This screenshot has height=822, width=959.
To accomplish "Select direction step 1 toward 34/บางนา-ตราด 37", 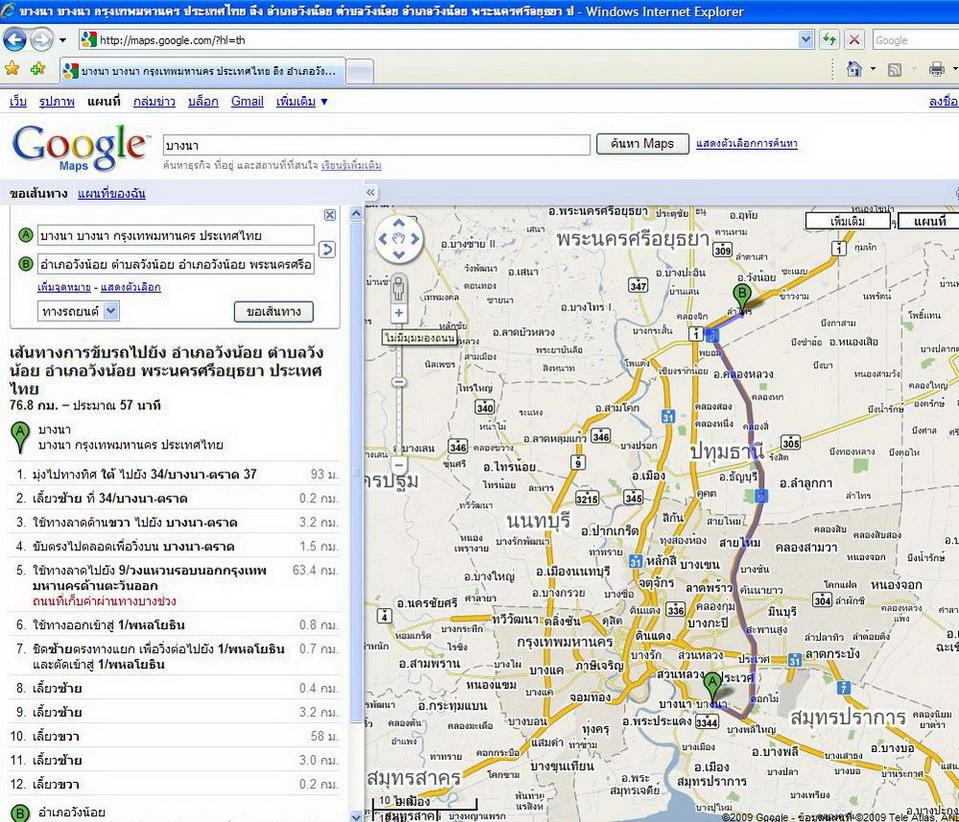I will tap(174, 474).
